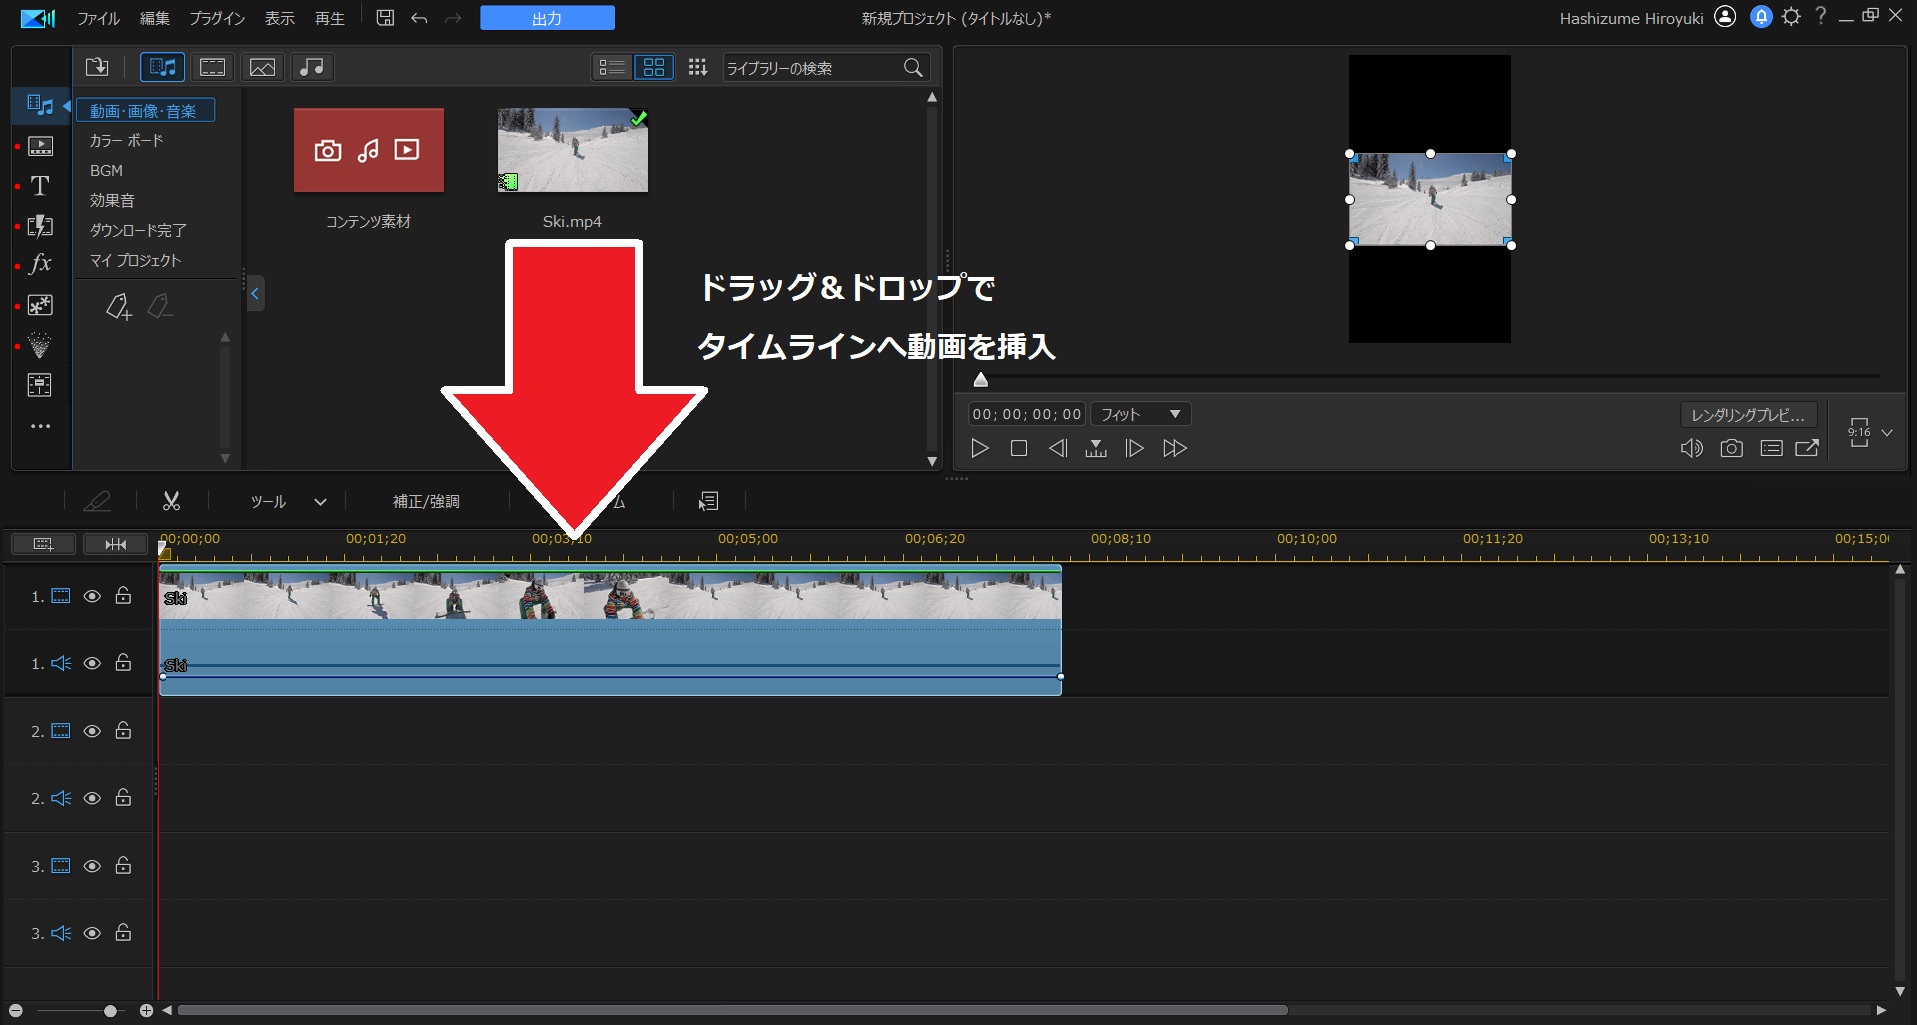The width and height of the screenshot is (1917, 1025).
Task: Click the 補正/強調 button
Action: [426, 501]
